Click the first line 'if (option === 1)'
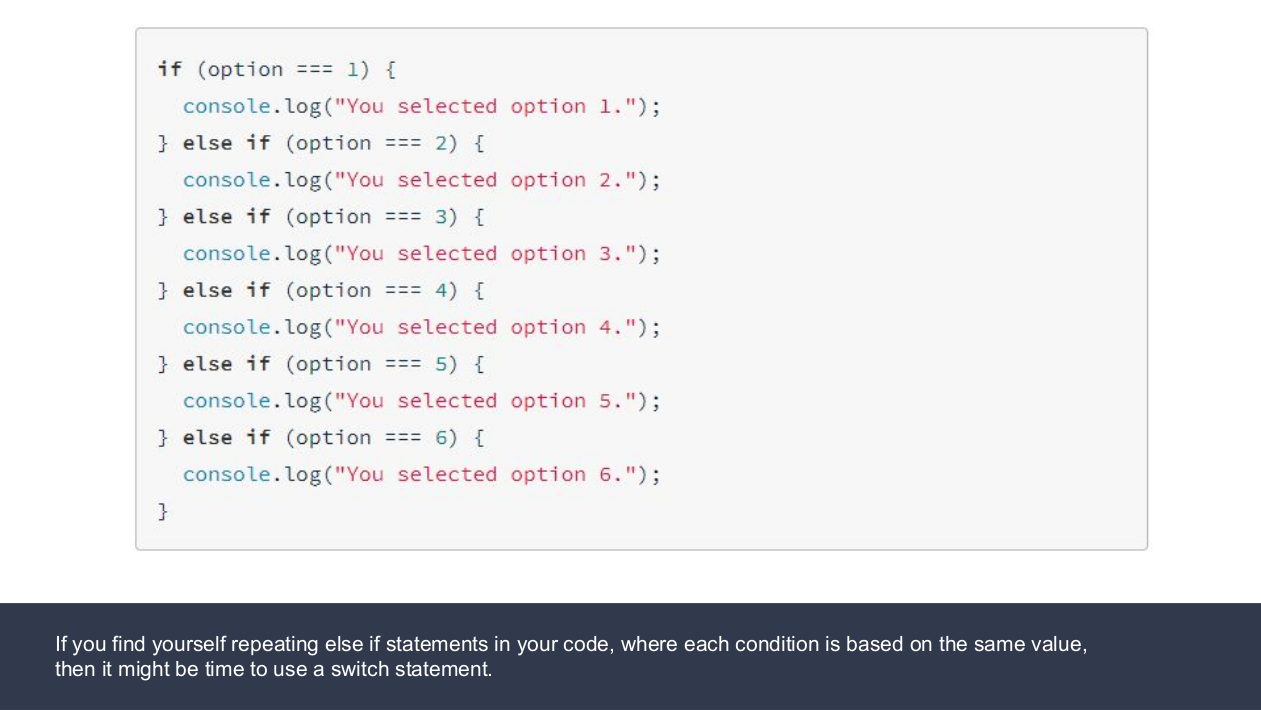 pos(276,70)
